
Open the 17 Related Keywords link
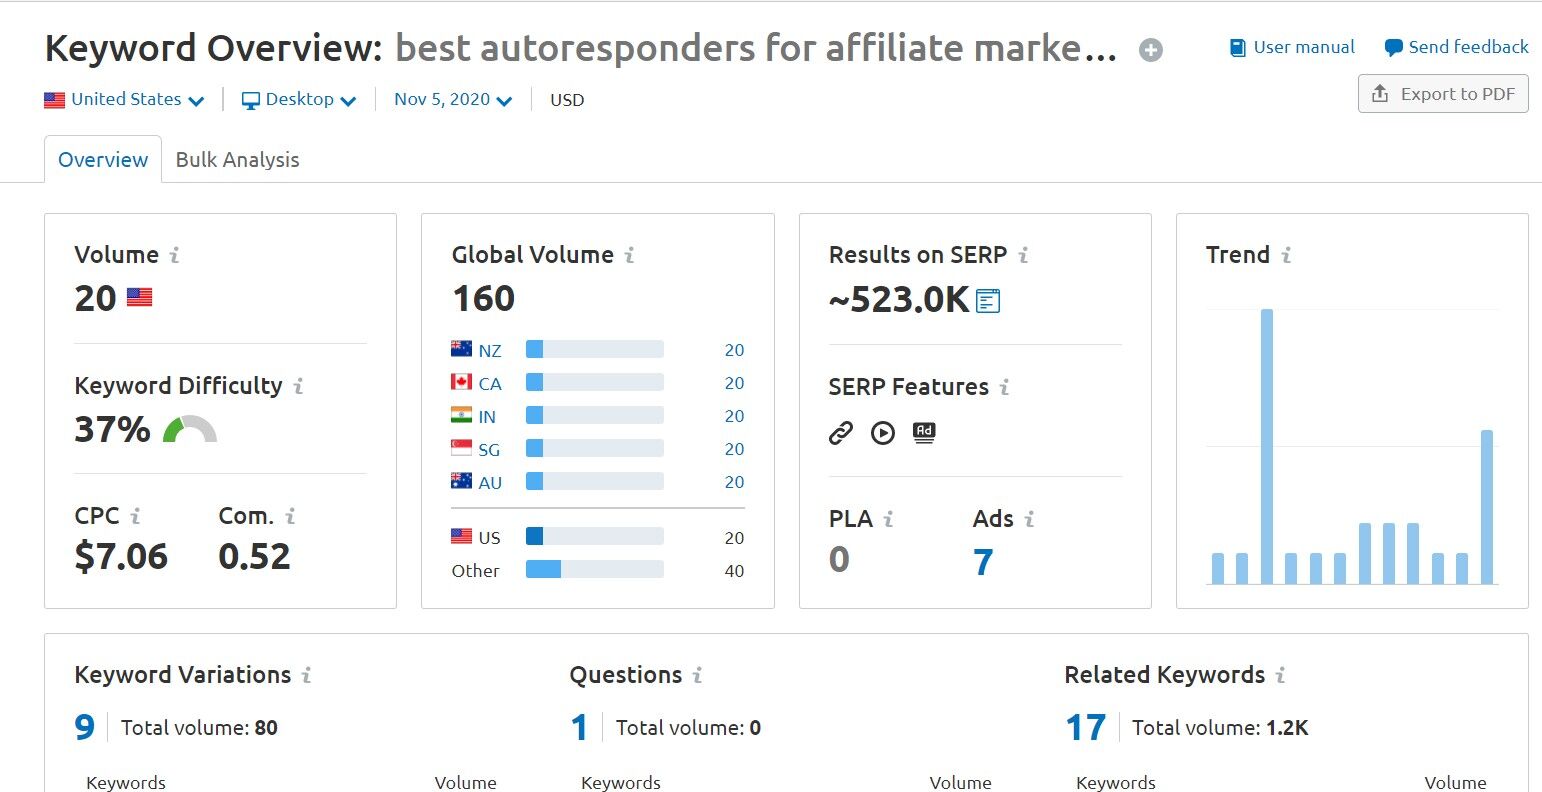point(1086,728)
